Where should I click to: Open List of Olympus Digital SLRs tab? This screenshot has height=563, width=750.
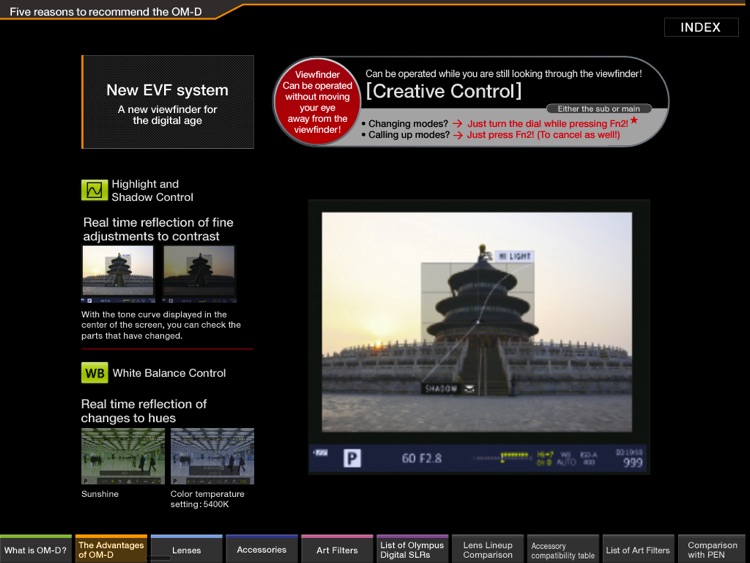(412, 549)
